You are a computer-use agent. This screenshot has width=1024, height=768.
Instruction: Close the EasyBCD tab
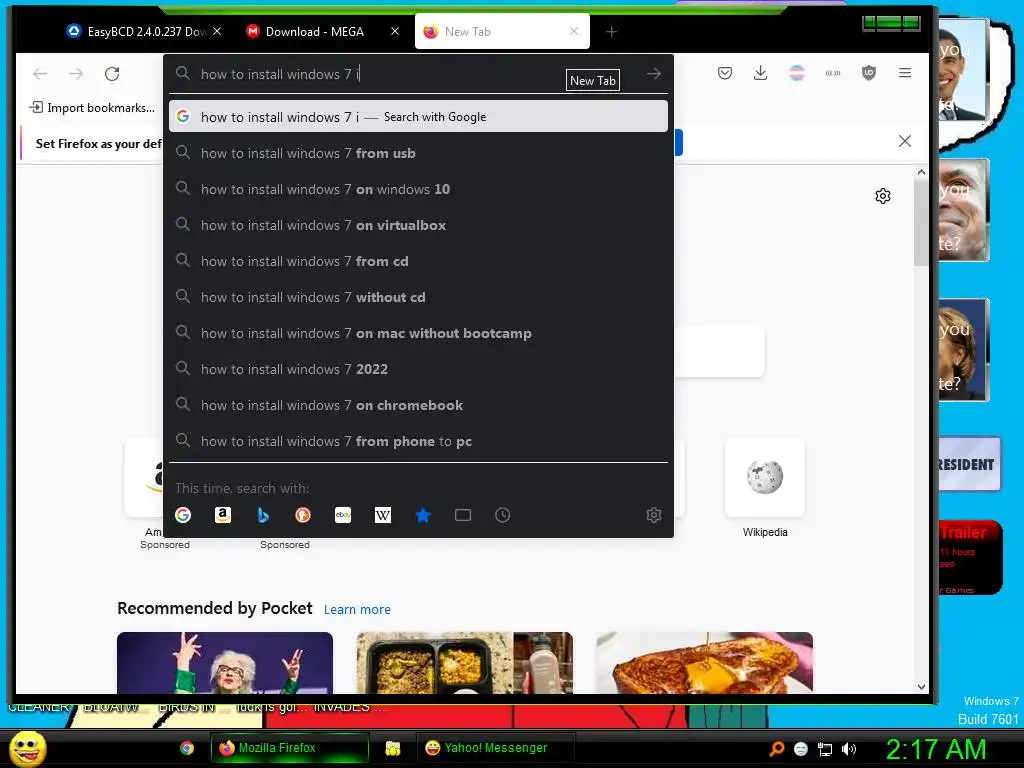(217, 31)
